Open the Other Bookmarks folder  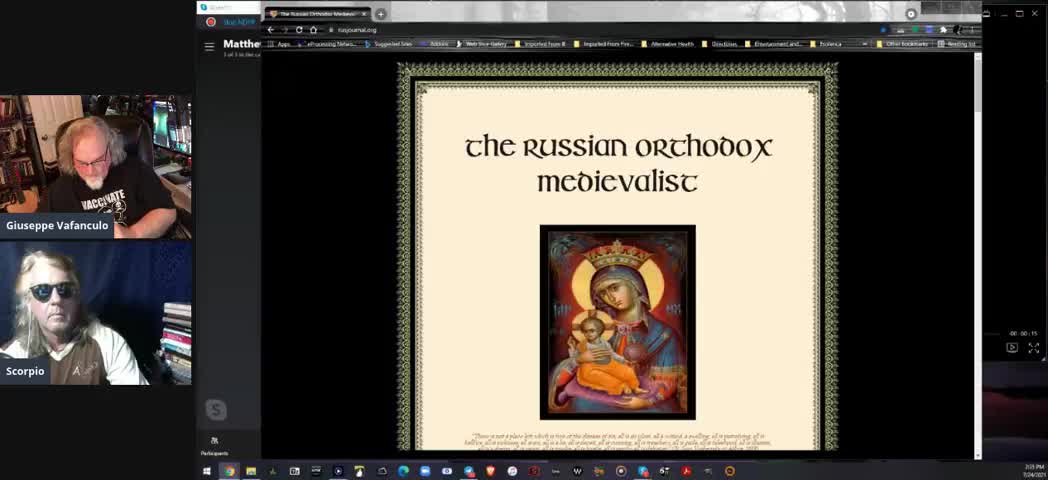click(903, 44)
